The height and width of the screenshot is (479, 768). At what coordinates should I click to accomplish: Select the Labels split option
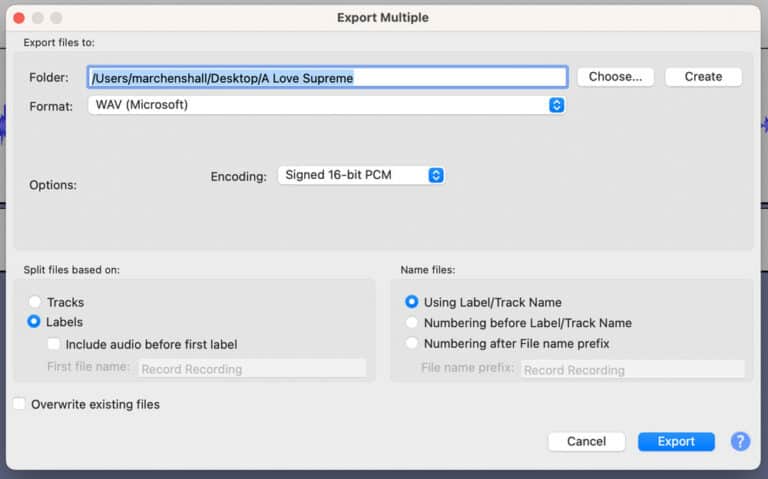[x=36, y=322]
